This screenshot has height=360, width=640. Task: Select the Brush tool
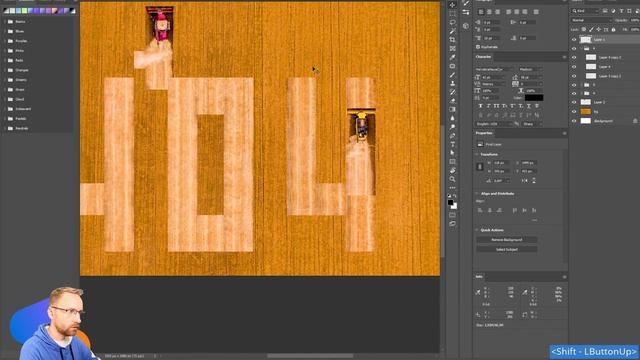coord(452,75)
